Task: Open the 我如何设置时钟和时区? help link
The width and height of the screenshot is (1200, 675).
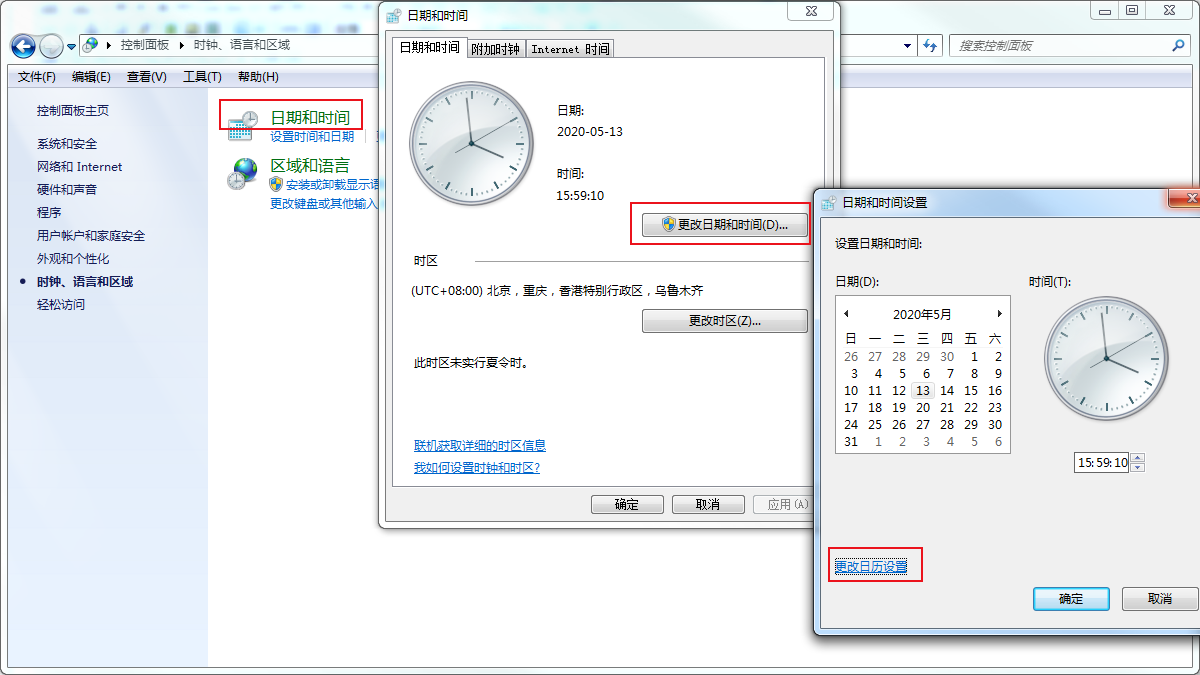Action: 477,468
